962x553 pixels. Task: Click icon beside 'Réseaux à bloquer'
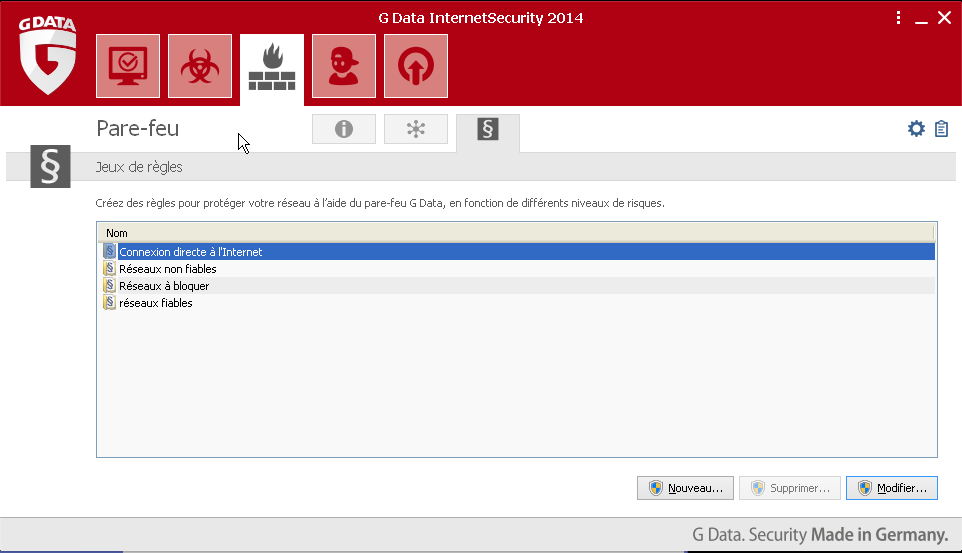pos(109,286)
